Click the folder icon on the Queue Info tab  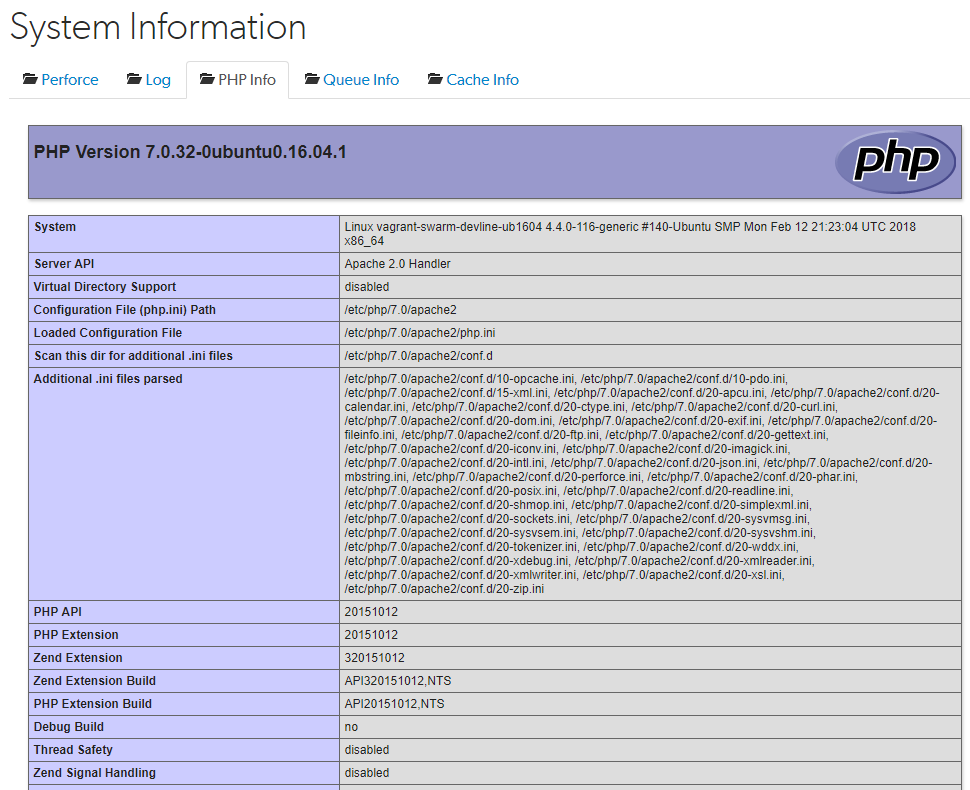point(312,79)
